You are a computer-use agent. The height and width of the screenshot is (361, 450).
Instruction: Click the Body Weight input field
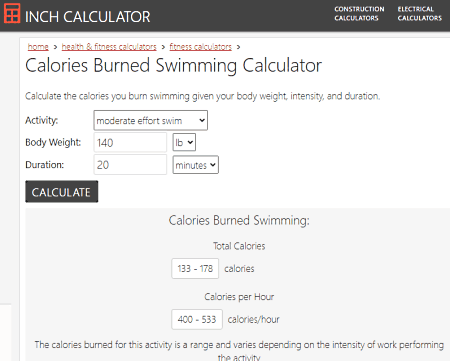point(130,142)
